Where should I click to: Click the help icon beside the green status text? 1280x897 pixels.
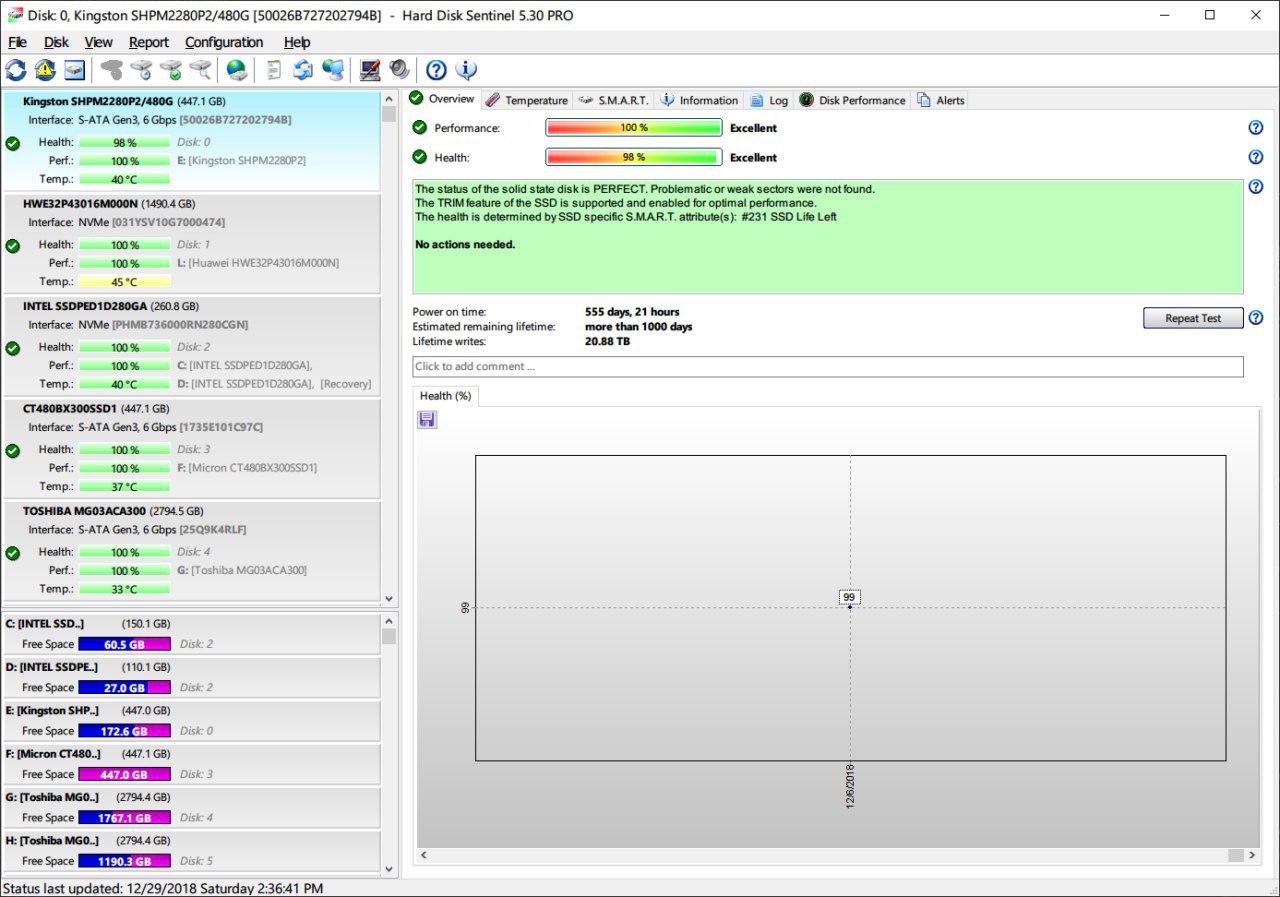point(1256,187)
